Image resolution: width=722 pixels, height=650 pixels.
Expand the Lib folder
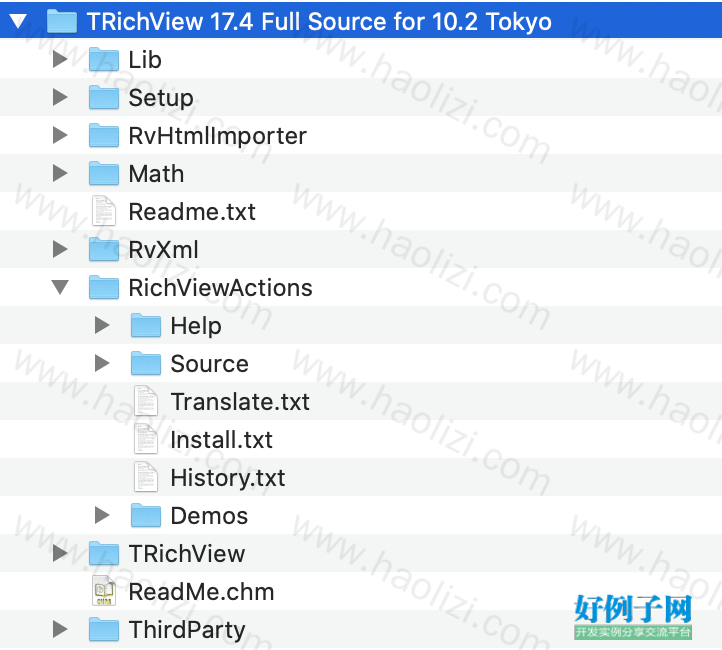click(x=60, y=59)
